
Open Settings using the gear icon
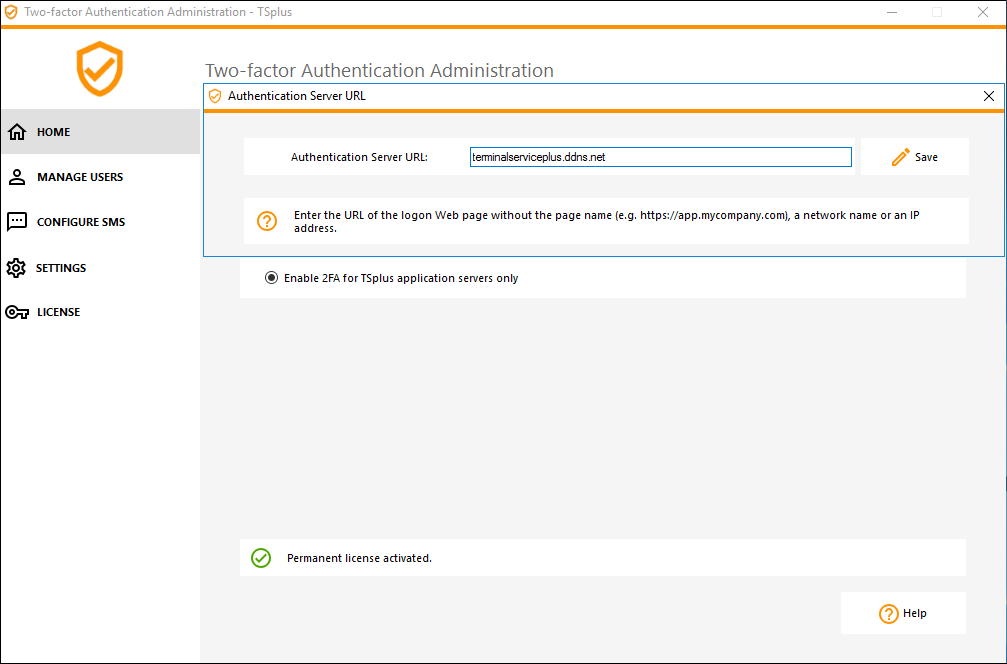[x=17, y=267]
